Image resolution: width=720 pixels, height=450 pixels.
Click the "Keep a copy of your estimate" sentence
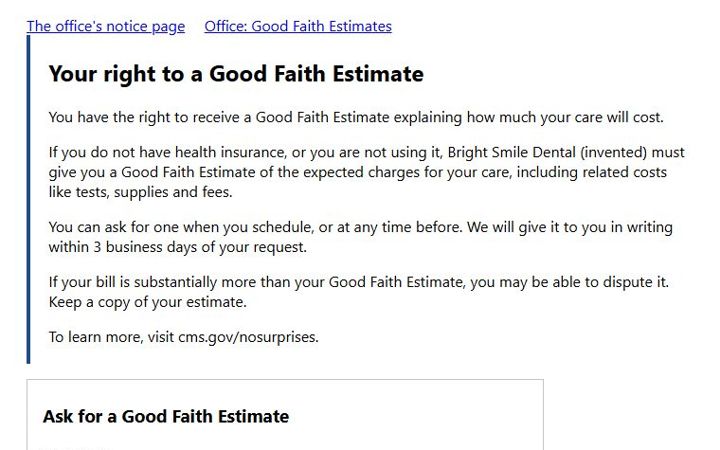pos(147,302)
